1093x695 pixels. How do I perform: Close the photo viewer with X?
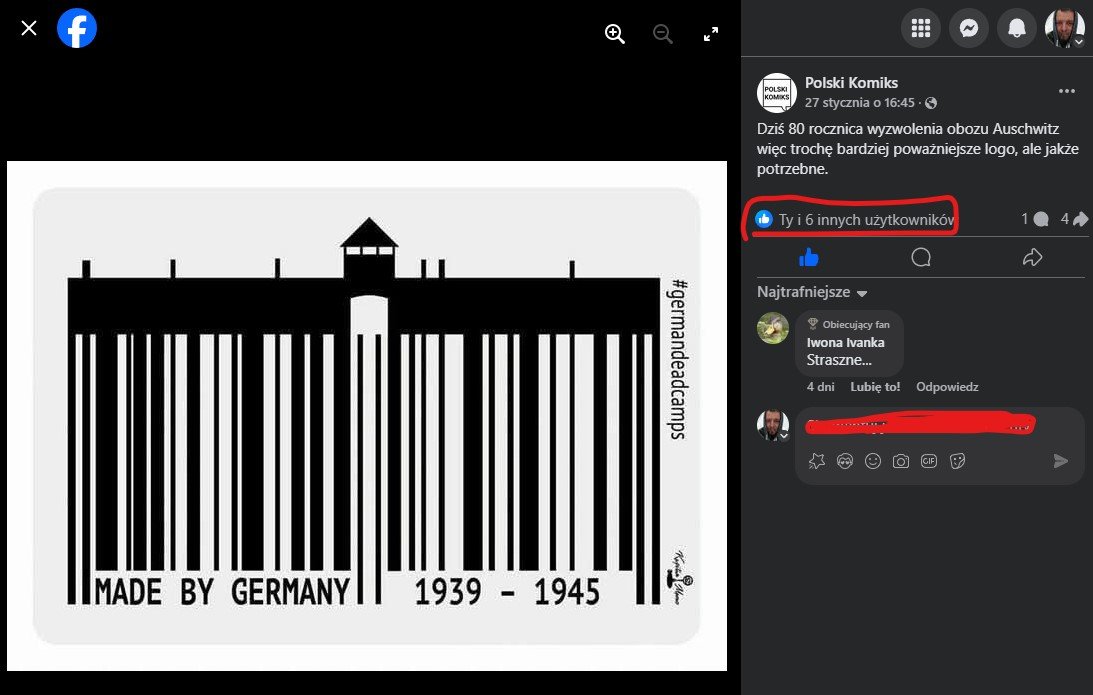29,28
